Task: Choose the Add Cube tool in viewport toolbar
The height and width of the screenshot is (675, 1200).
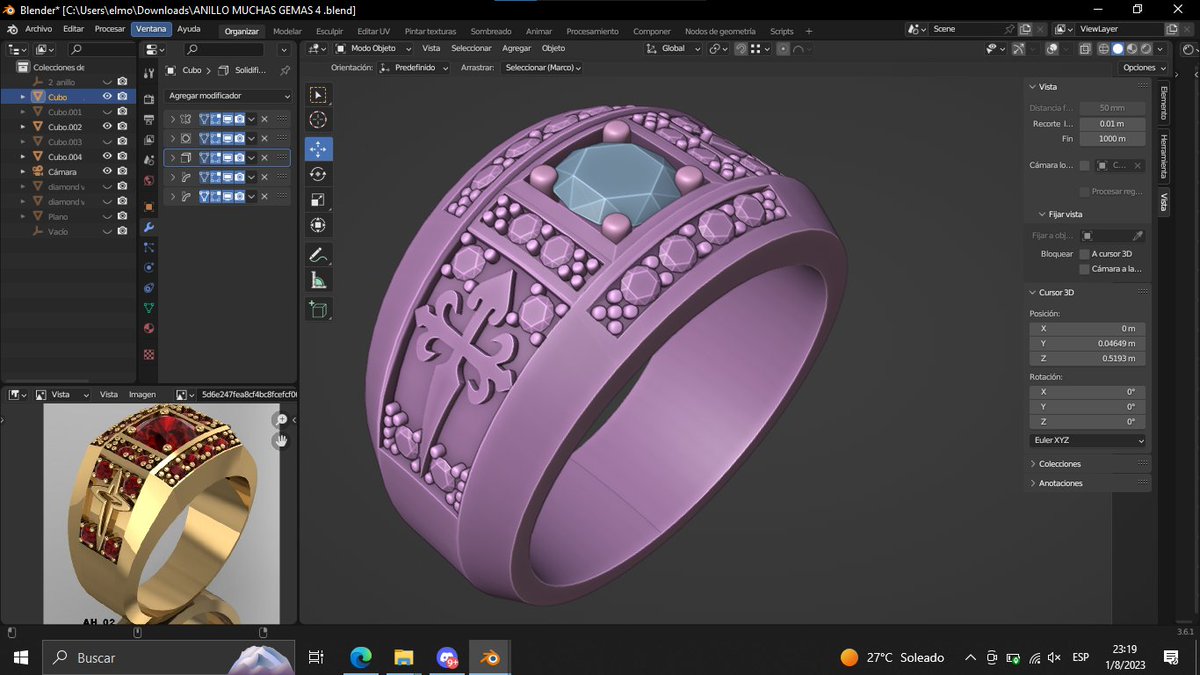Action: pos(318,310)
